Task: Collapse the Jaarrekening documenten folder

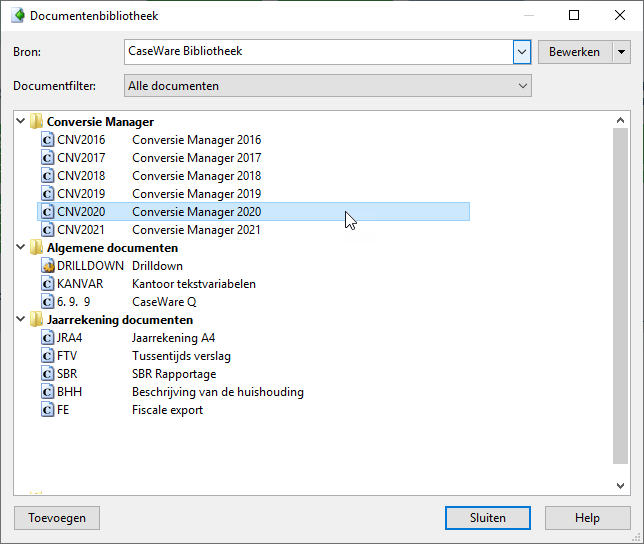Action: [x=21, y=319]
